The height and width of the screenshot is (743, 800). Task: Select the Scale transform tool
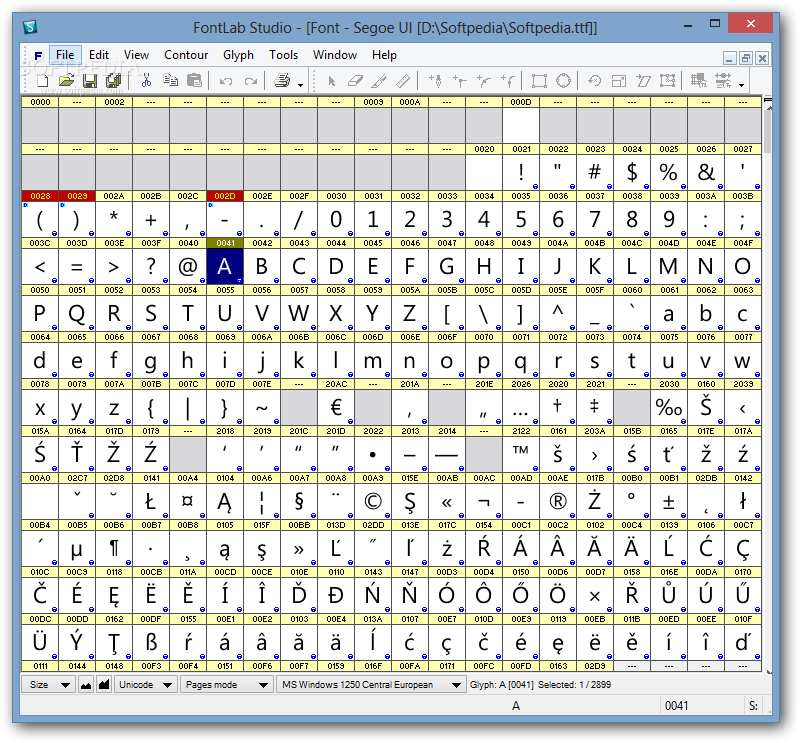coord(619,81)
